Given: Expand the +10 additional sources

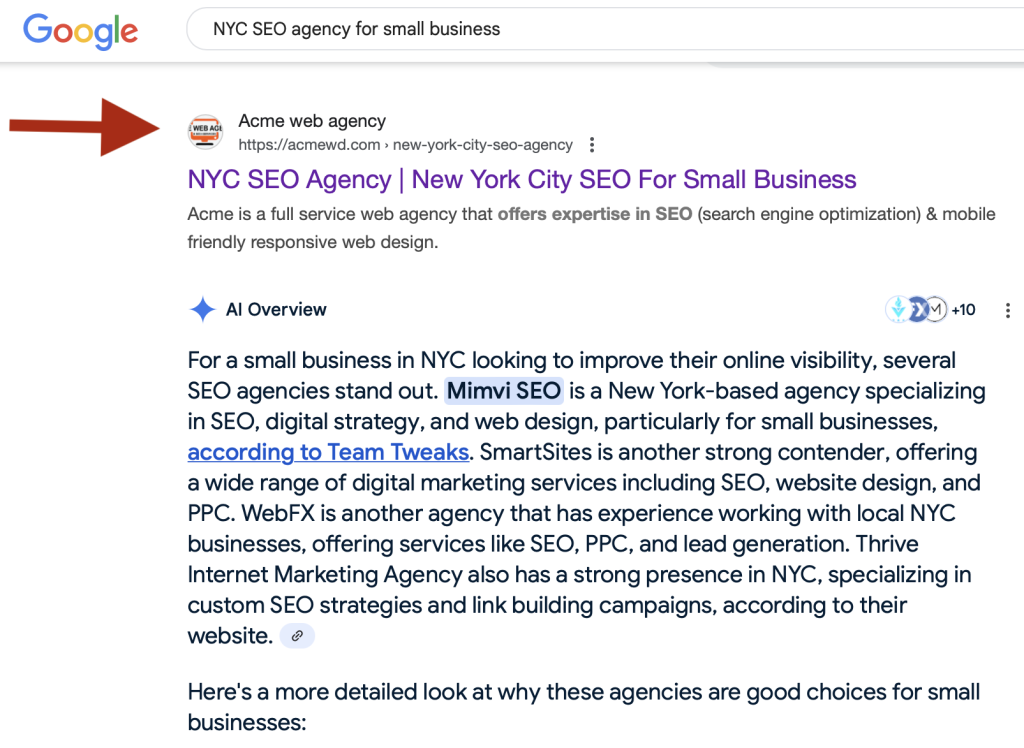Looking at the screenshot, I should tap(963, 310).
